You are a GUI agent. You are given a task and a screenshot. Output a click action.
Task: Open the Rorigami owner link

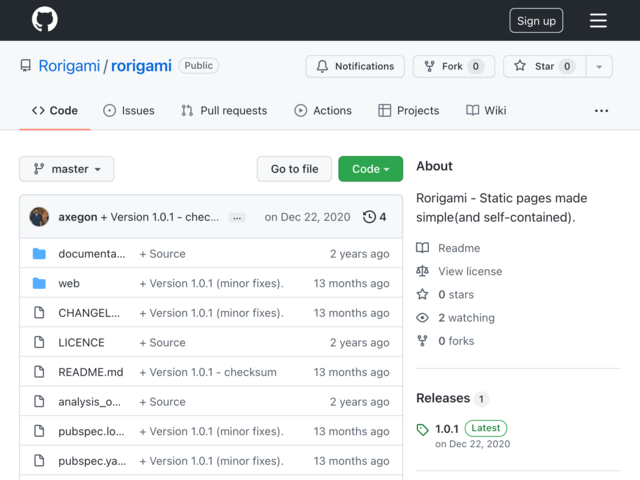[69, 66]
